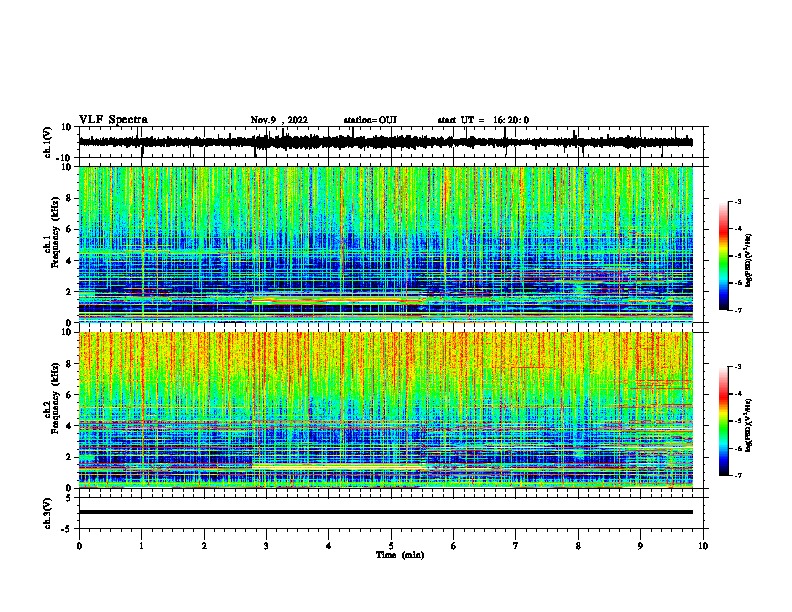Click the "Time (min)" x-axis label
Image resolution: width=792 pixels, height=612 pixels.
(400, 555)
